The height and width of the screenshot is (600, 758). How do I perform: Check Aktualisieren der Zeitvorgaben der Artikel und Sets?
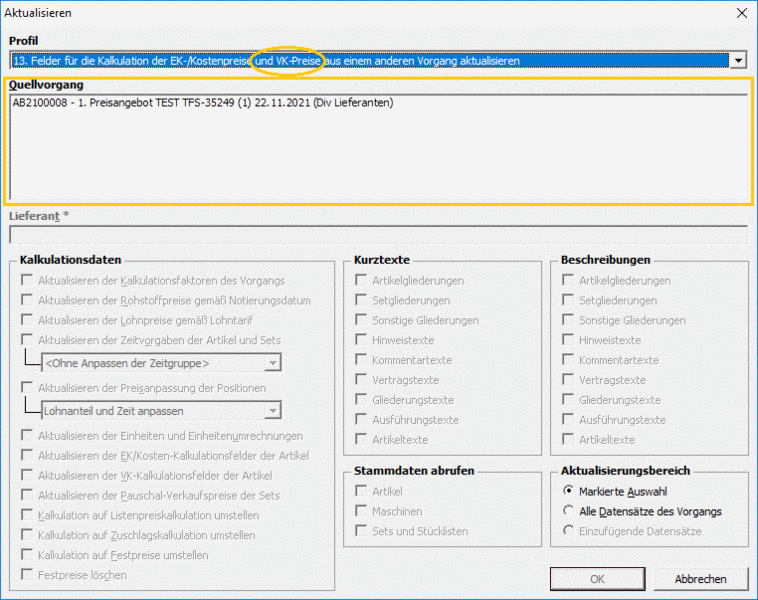27,340
